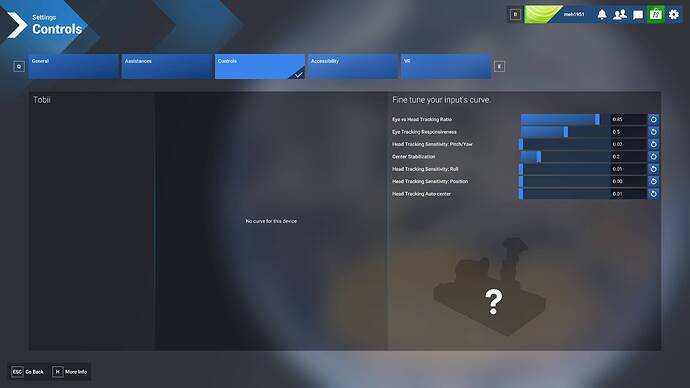The height and width of the screenshot is (388, 690).
Task: Switch to the General tab
Action: (x=73, y=66)
